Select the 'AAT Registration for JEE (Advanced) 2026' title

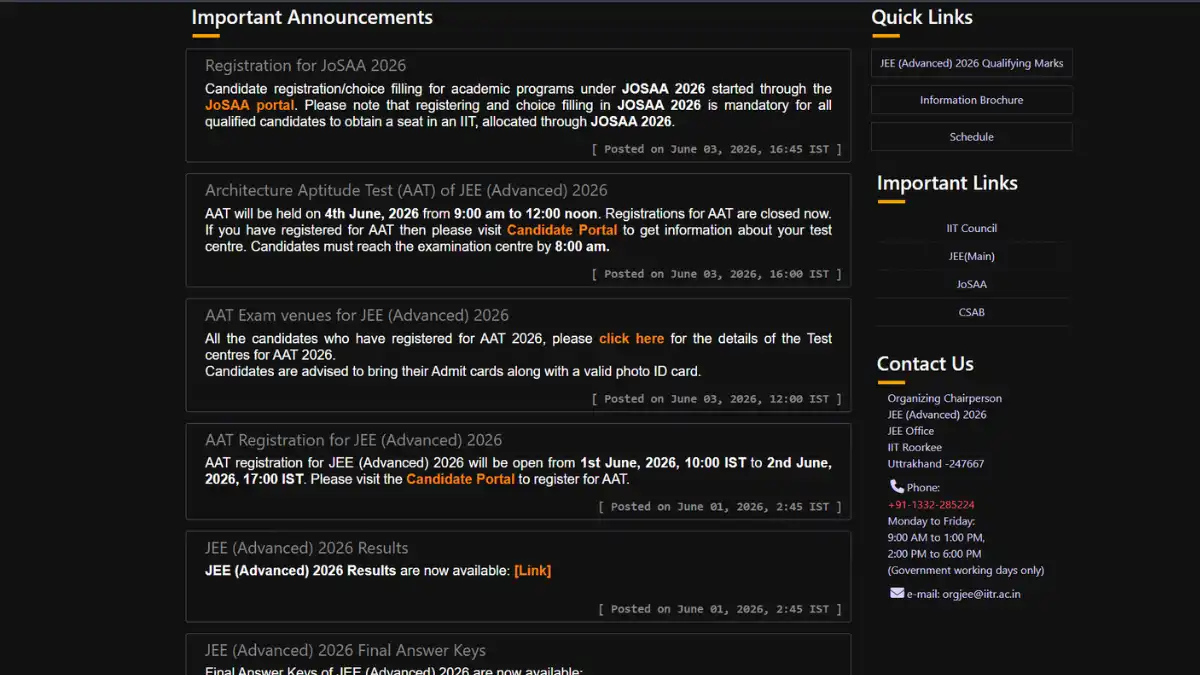[354, 440]
